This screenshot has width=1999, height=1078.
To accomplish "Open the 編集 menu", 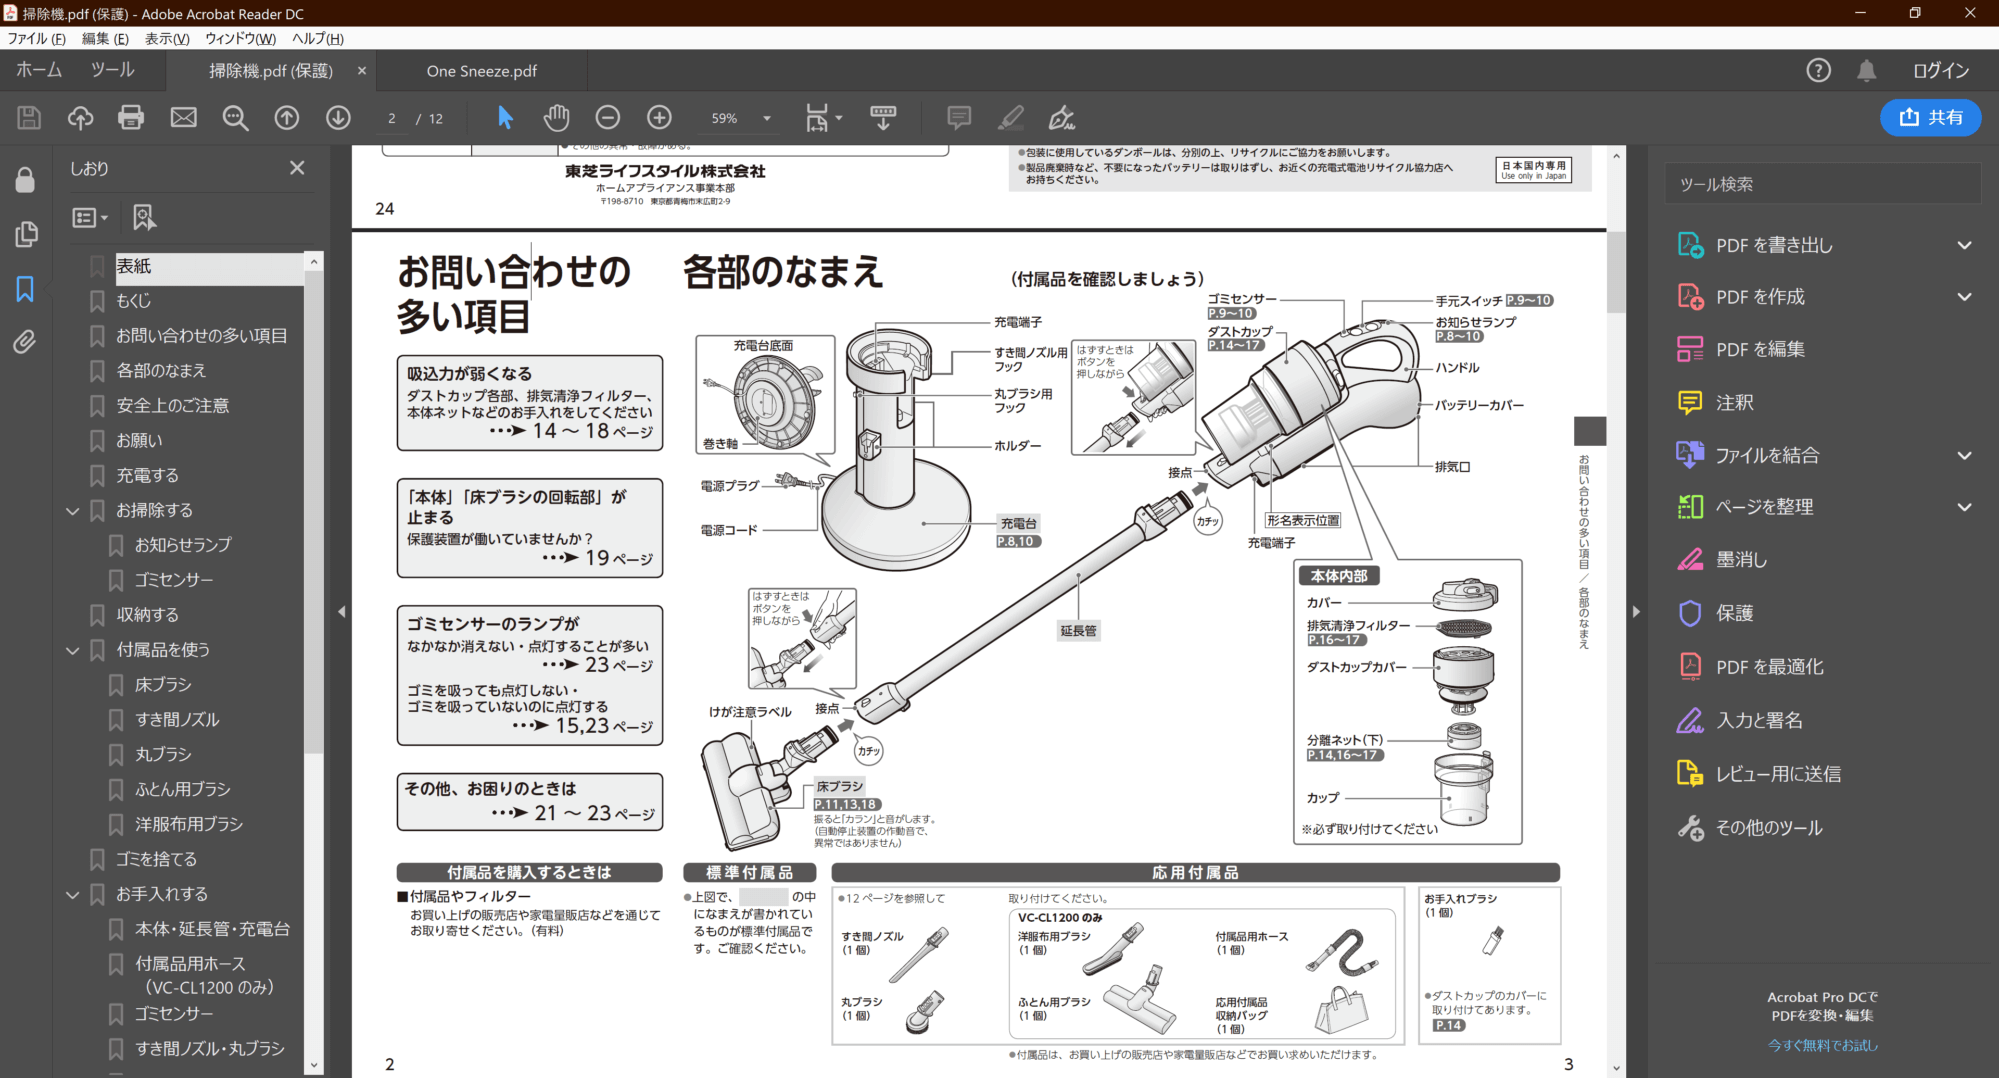I will pyautogui.click(x=105, y=38).
